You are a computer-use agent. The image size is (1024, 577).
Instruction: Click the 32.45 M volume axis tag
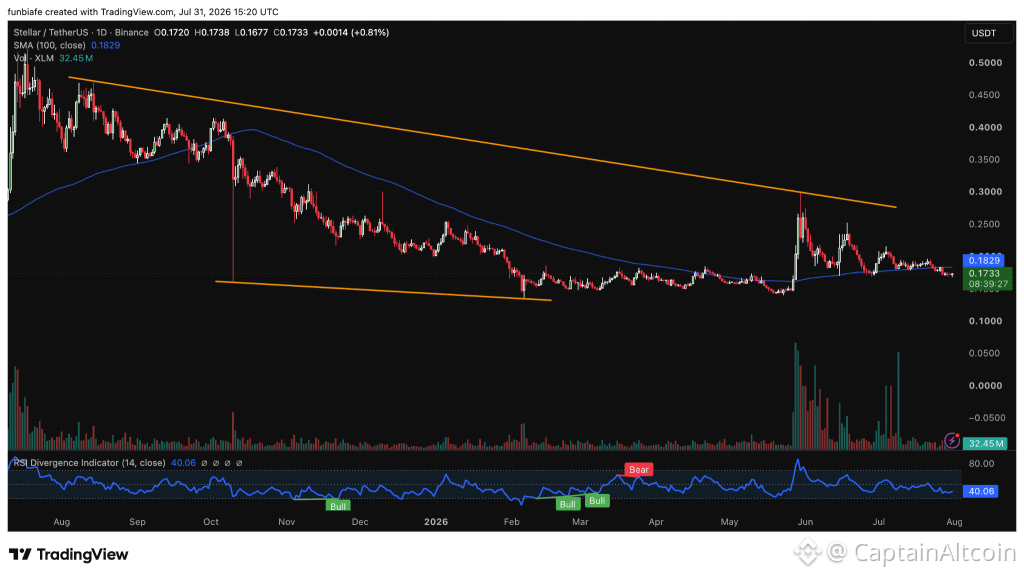tap(985, 443)
